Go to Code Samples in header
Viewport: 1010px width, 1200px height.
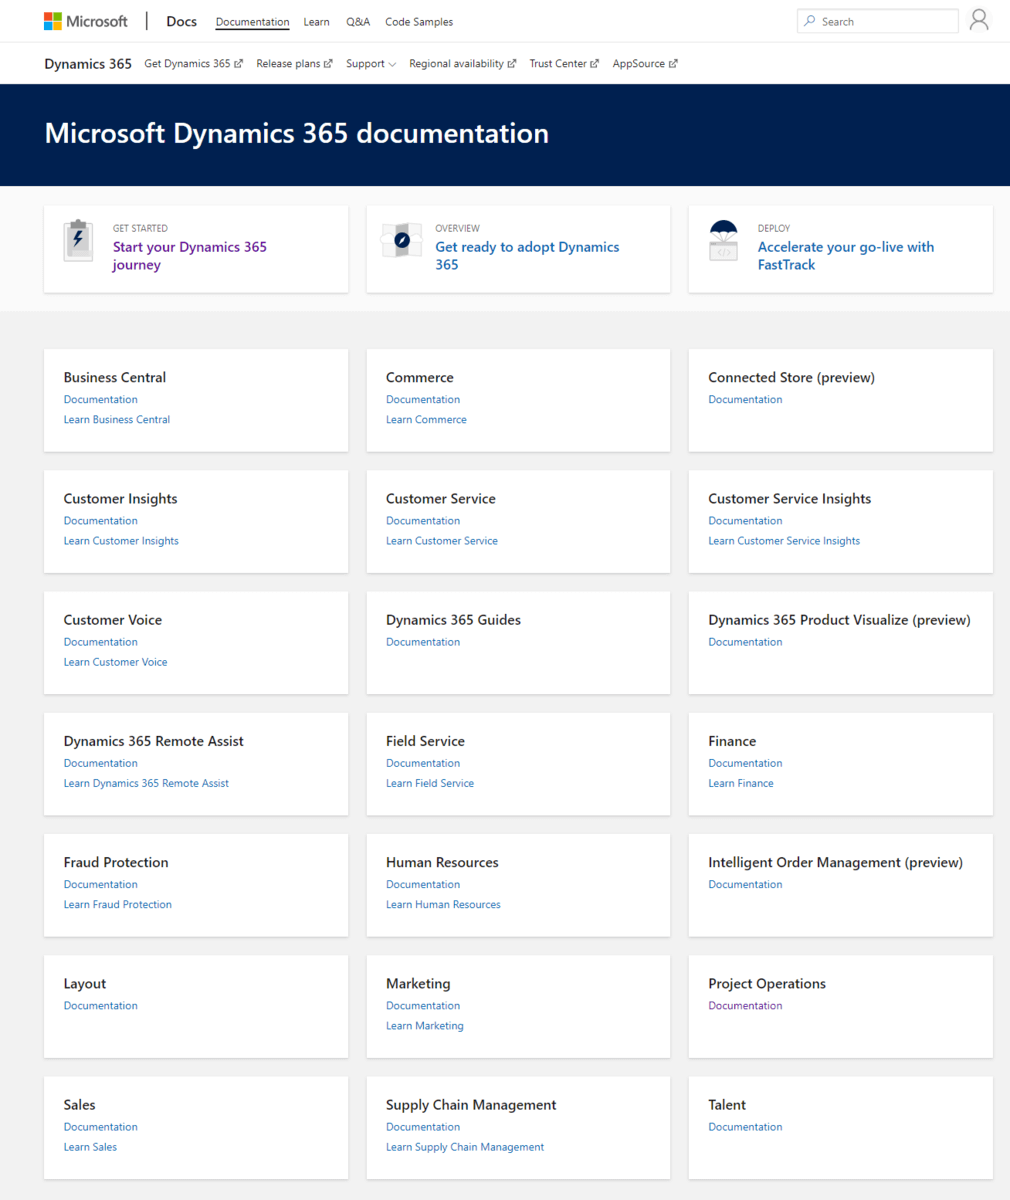418,22
